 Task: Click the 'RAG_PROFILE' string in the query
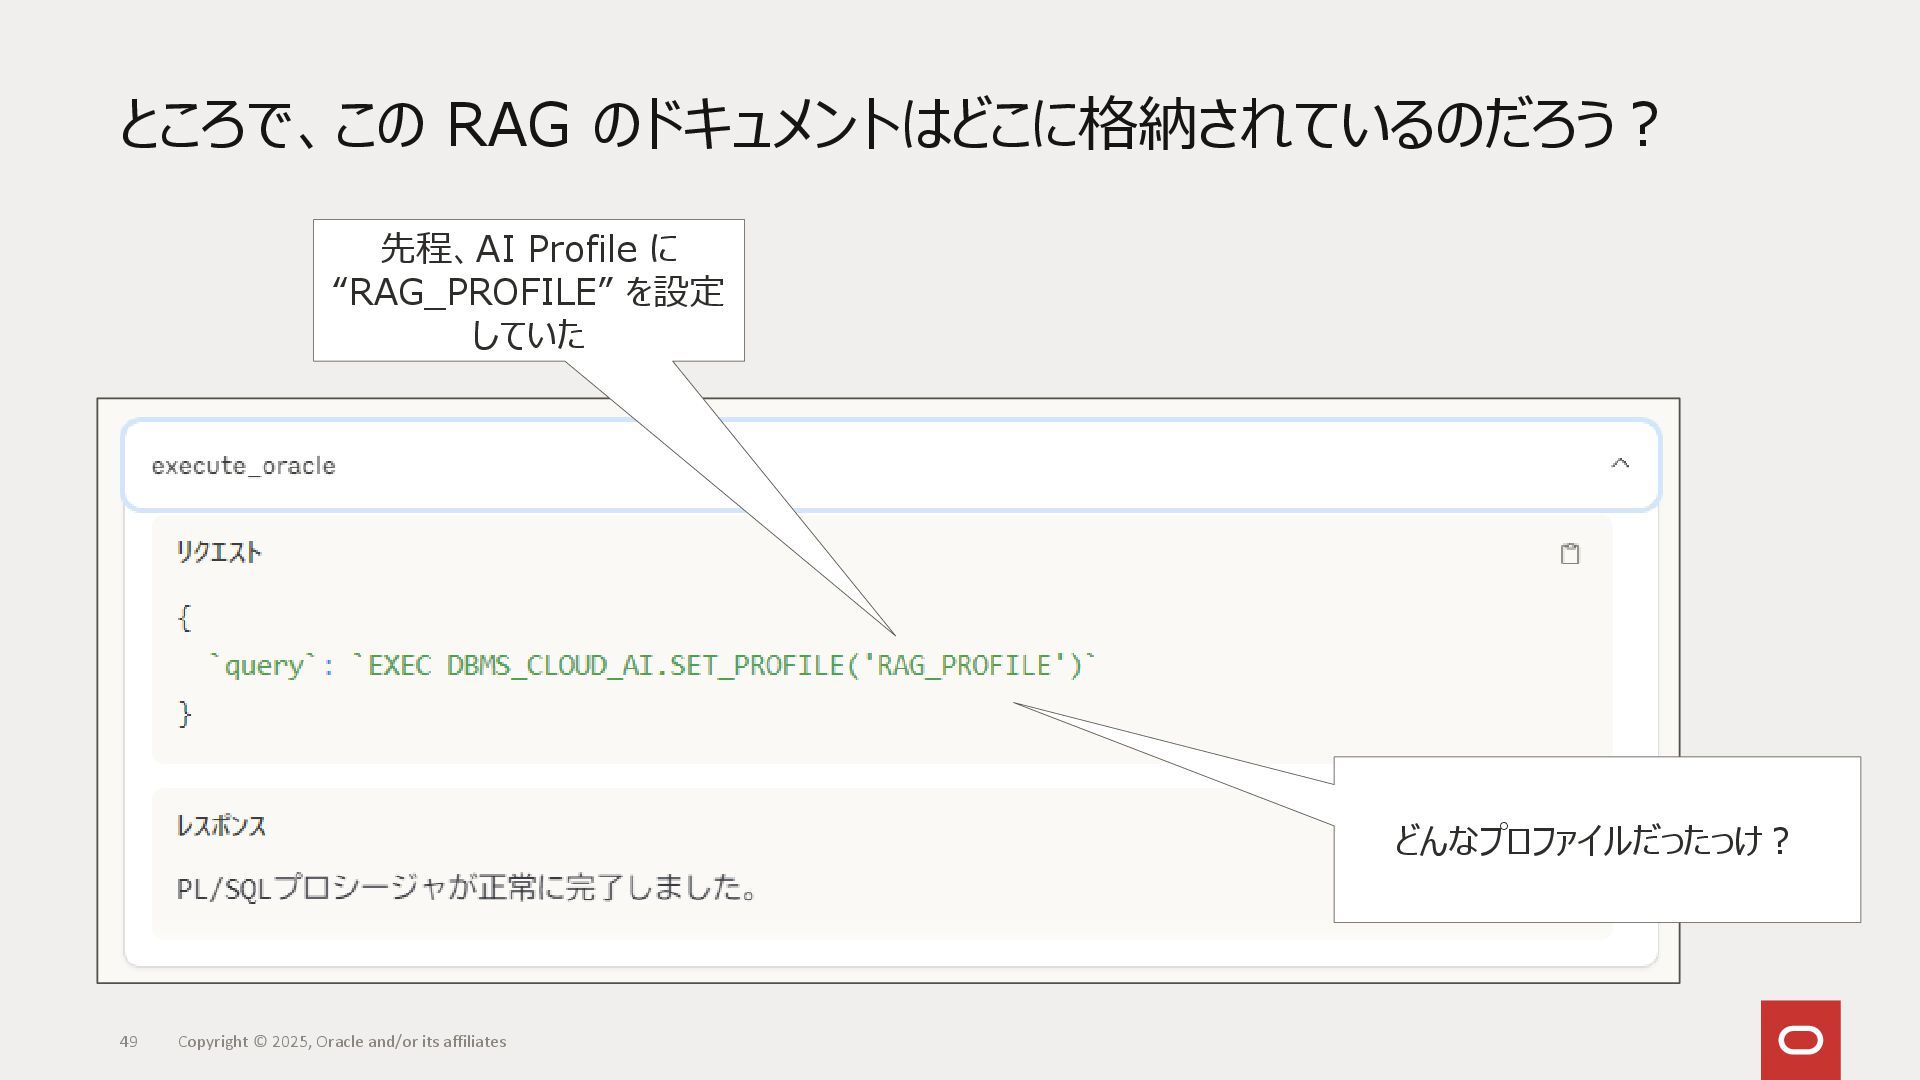[964, 666]
